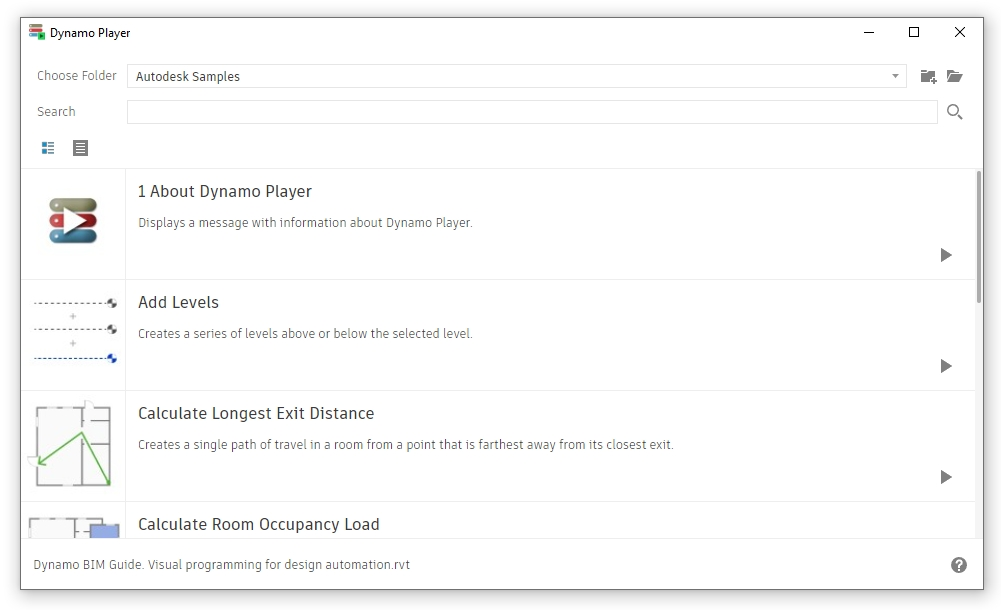Click the Dynamo Player title bar icon

[x=37, y=32]
